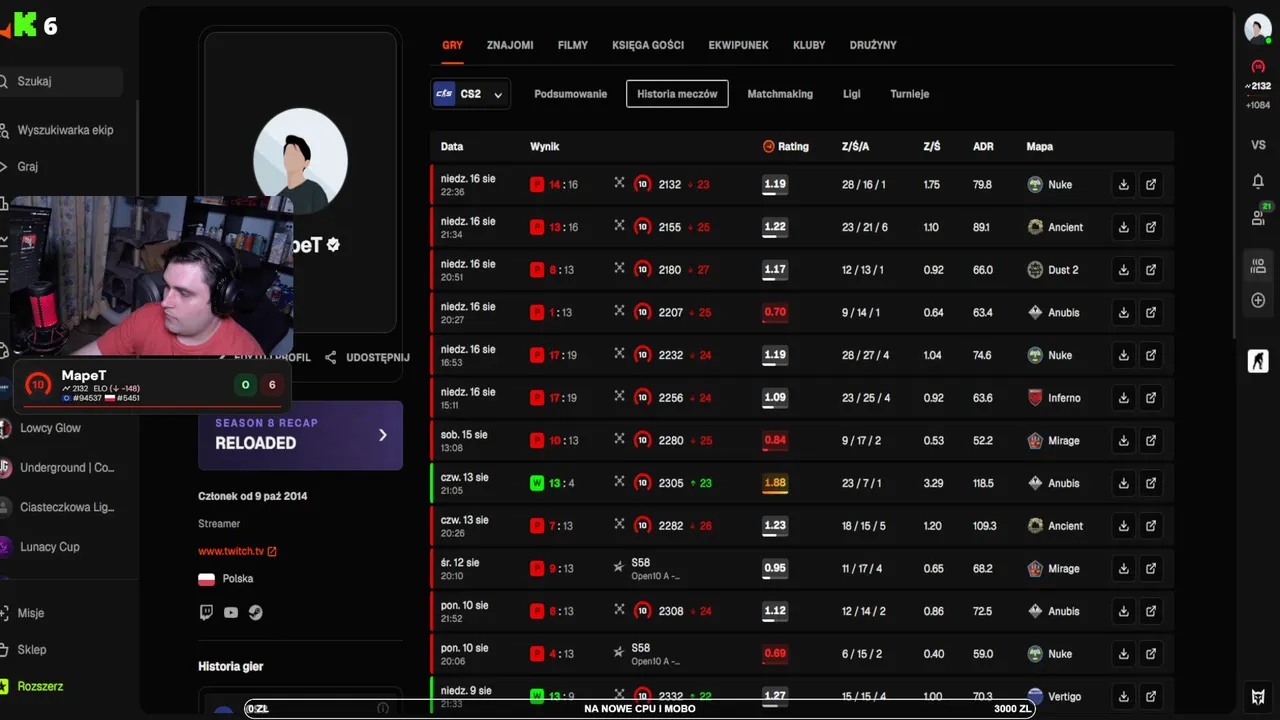Open the CS2 game selector dropdown
This screenshot has width=1280, height=720.
pyautogui.click(x=470, y=94)
